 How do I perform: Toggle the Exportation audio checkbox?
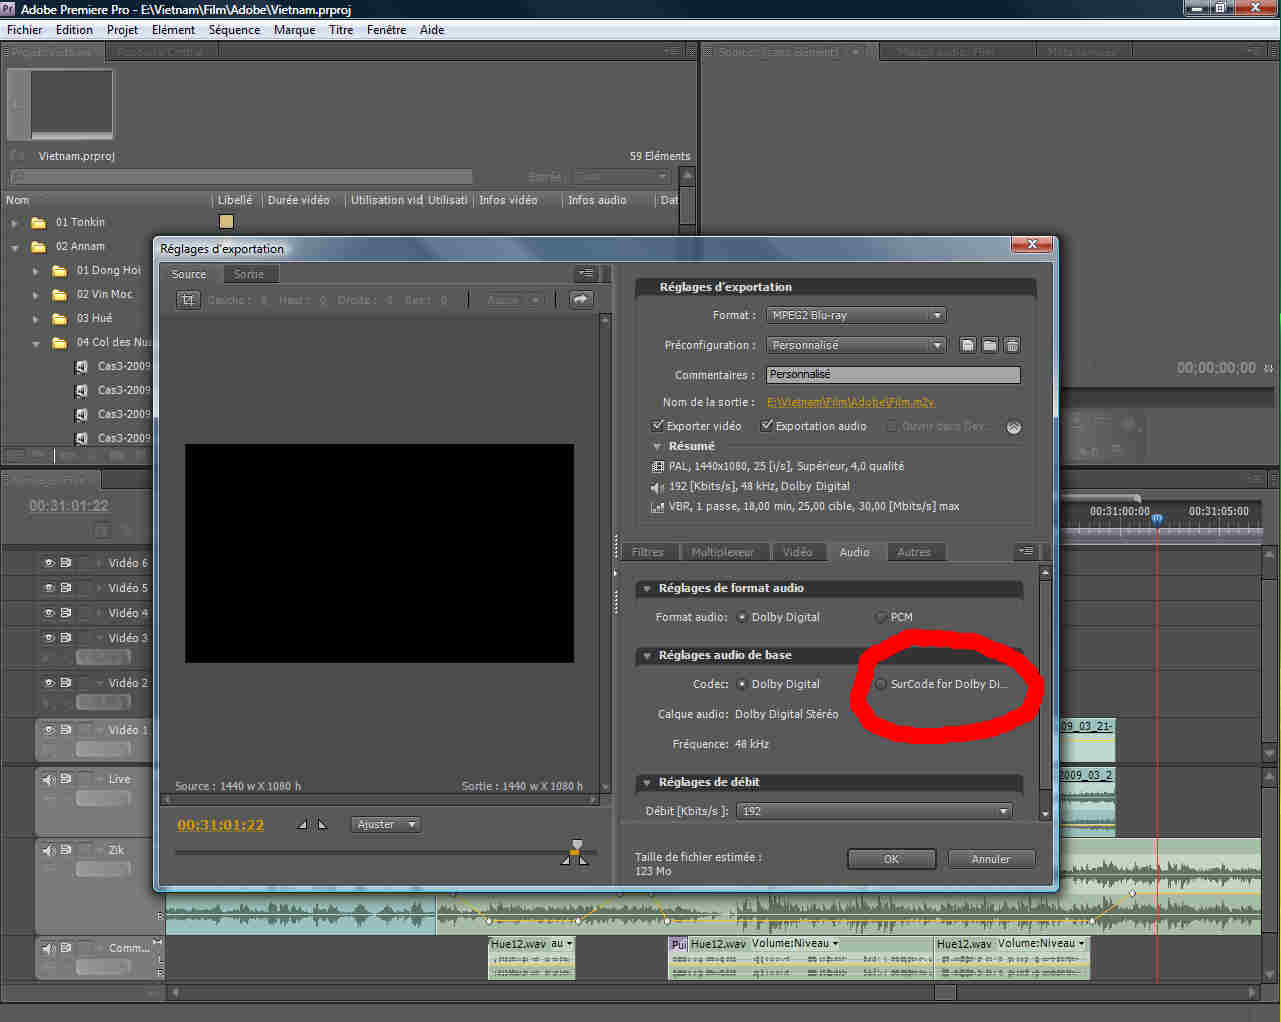click(767, 426)
